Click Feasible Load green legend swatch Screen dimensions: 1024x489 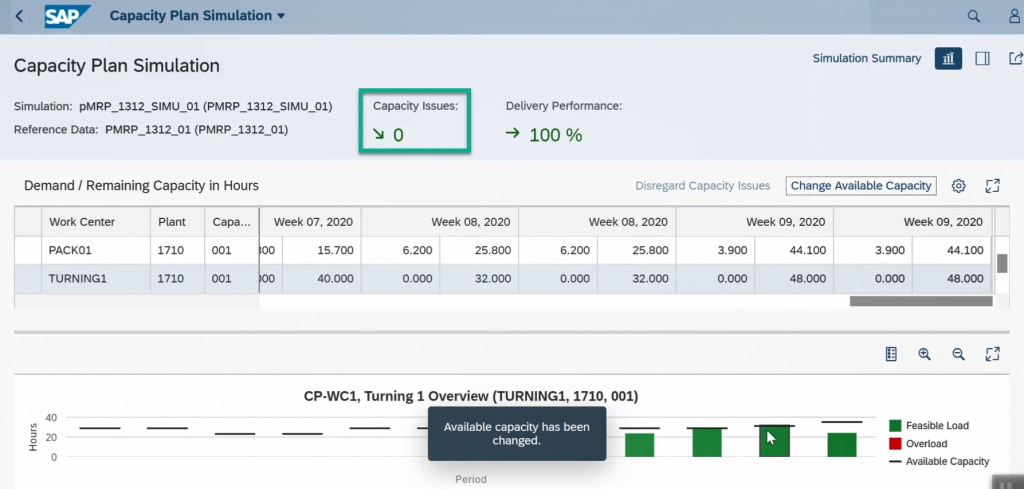pyautogui.click(x=895, y=426)
